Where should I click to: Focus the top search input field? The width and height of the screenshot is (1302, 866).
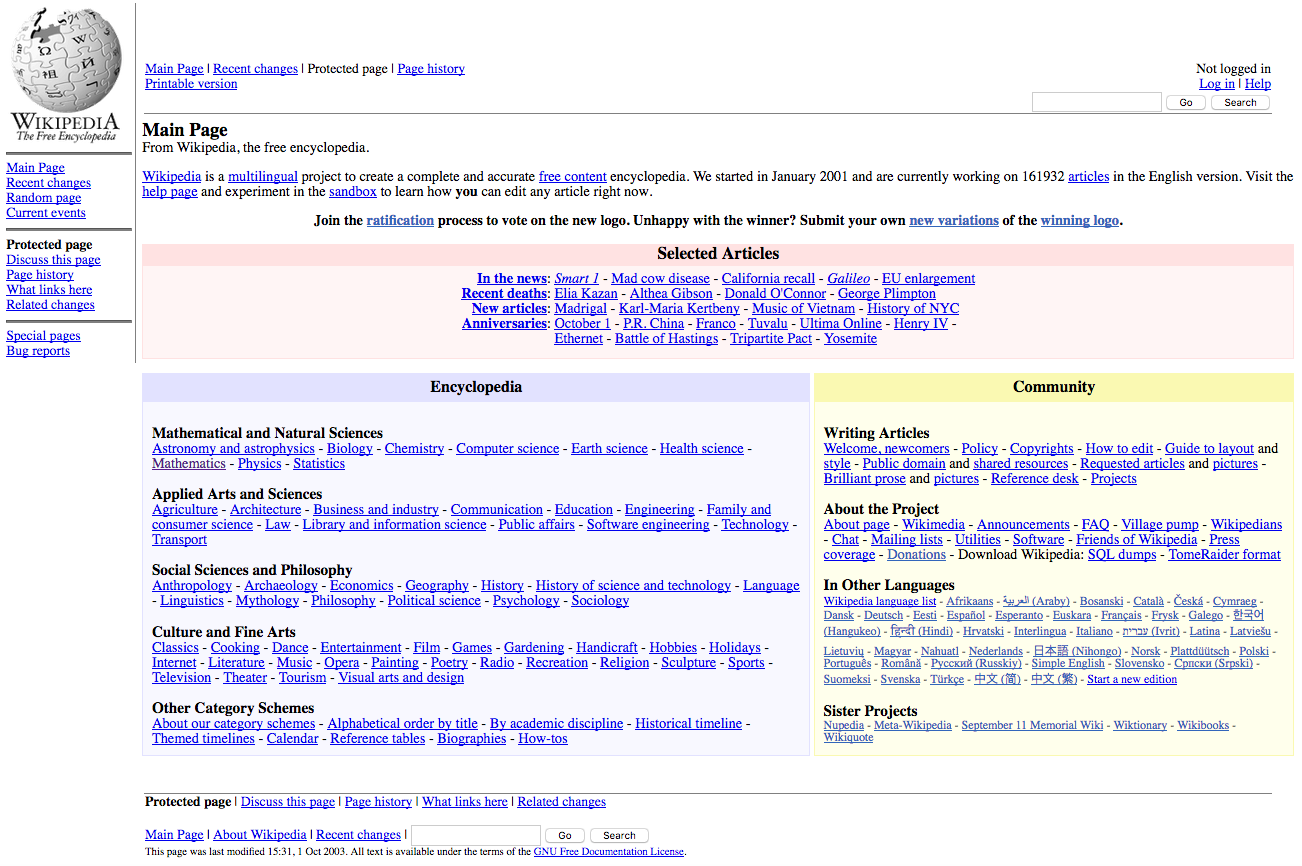[x=1096, y=103]
